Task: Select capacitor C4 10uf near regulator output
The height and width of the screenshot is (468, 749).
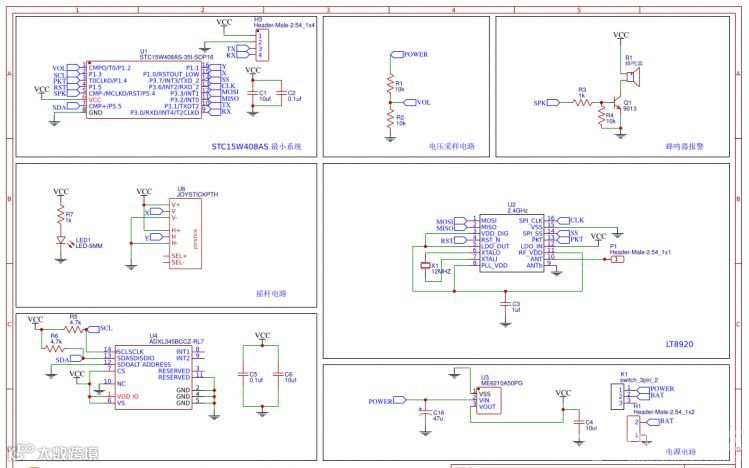Action: pos(579,422)
